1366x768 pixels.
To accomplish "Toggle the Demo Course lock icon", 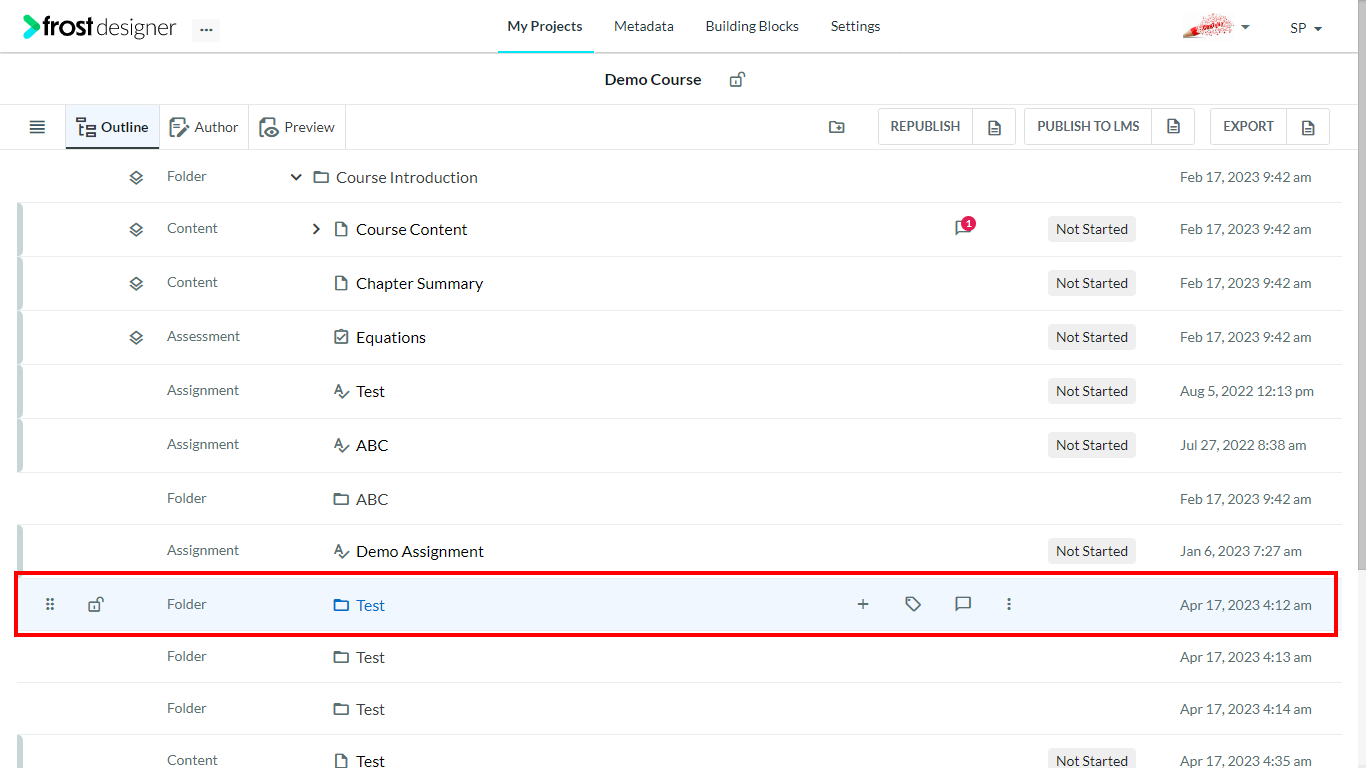I will tap(737, 79).
